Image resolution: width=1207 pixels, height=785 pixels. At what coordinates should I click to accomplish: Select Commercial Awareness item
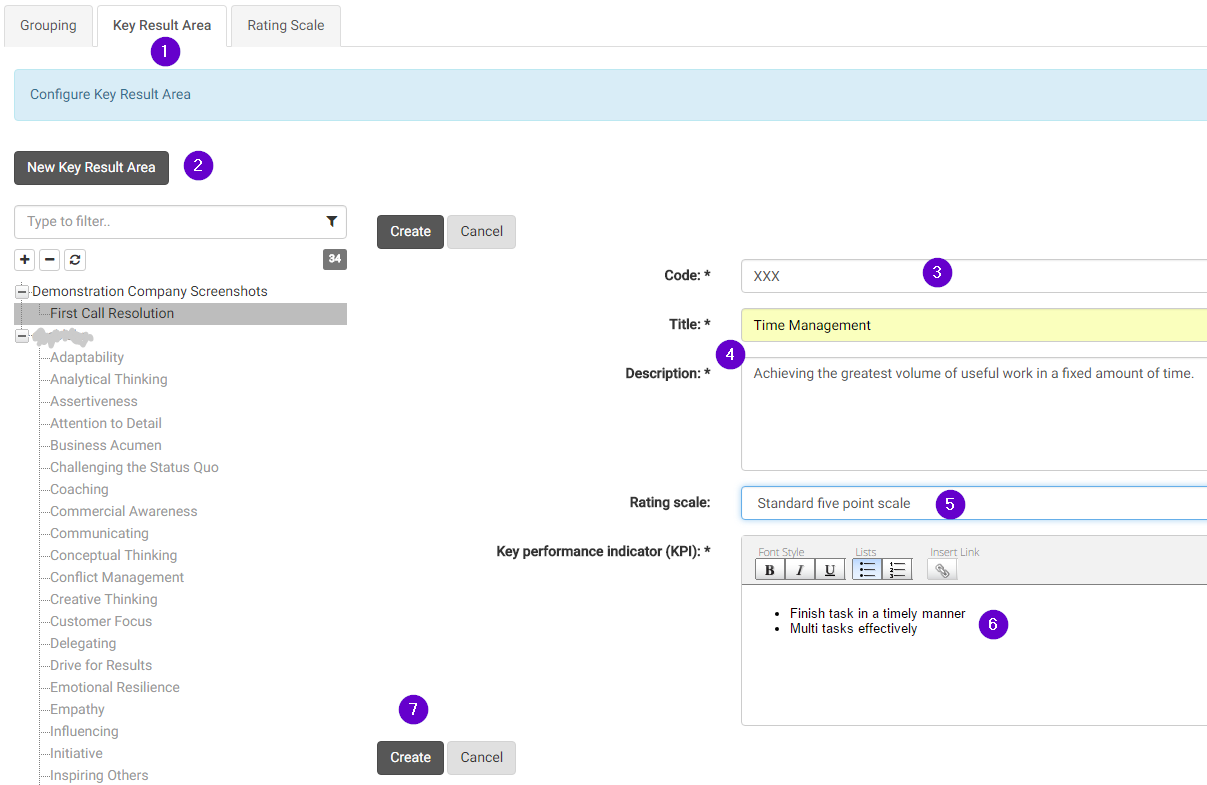coord(124,512)
